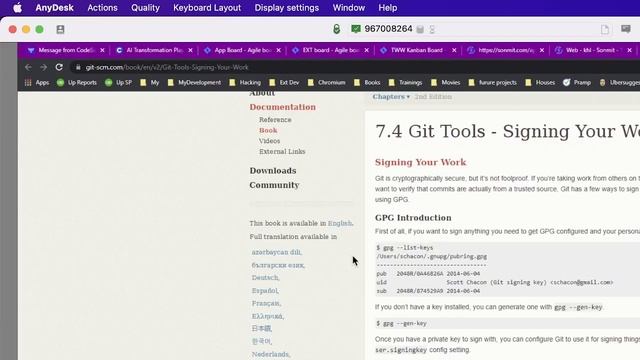The image size is (640, 360).
Task: Close the App Board tab
Action: [278, 50]
